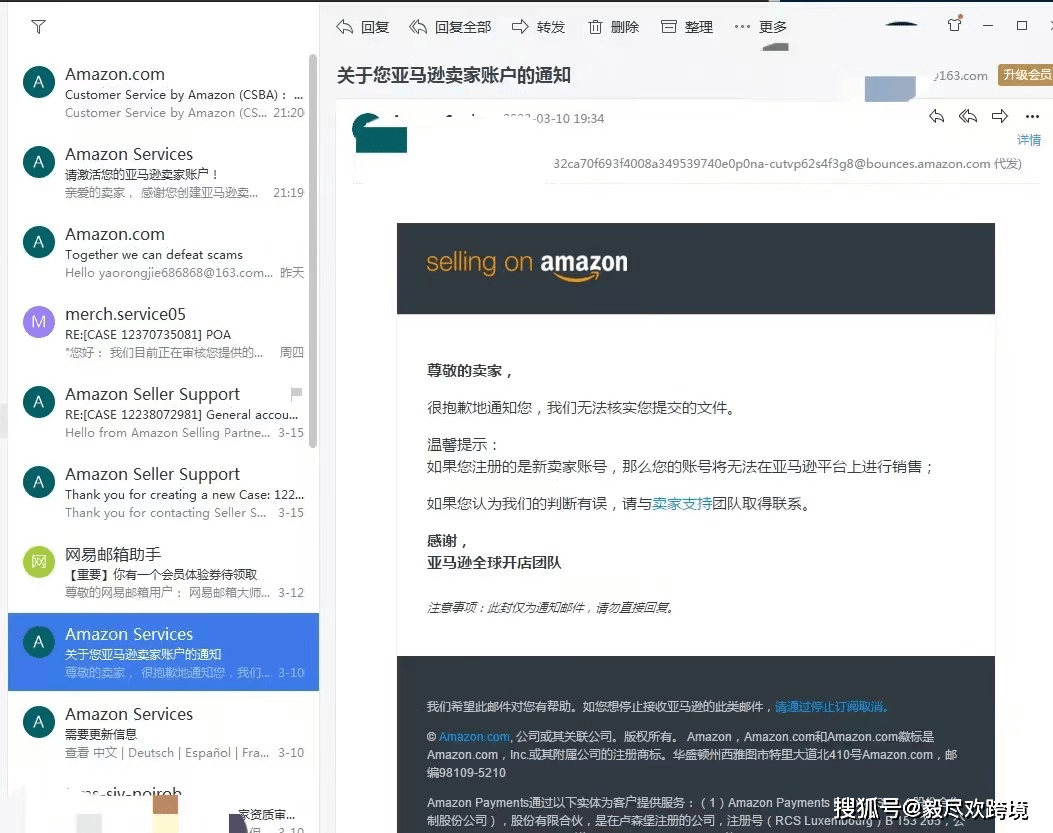Click the filter funnel icon above the email list
This screenshot has width=1053, height=833.
[38, 27]
